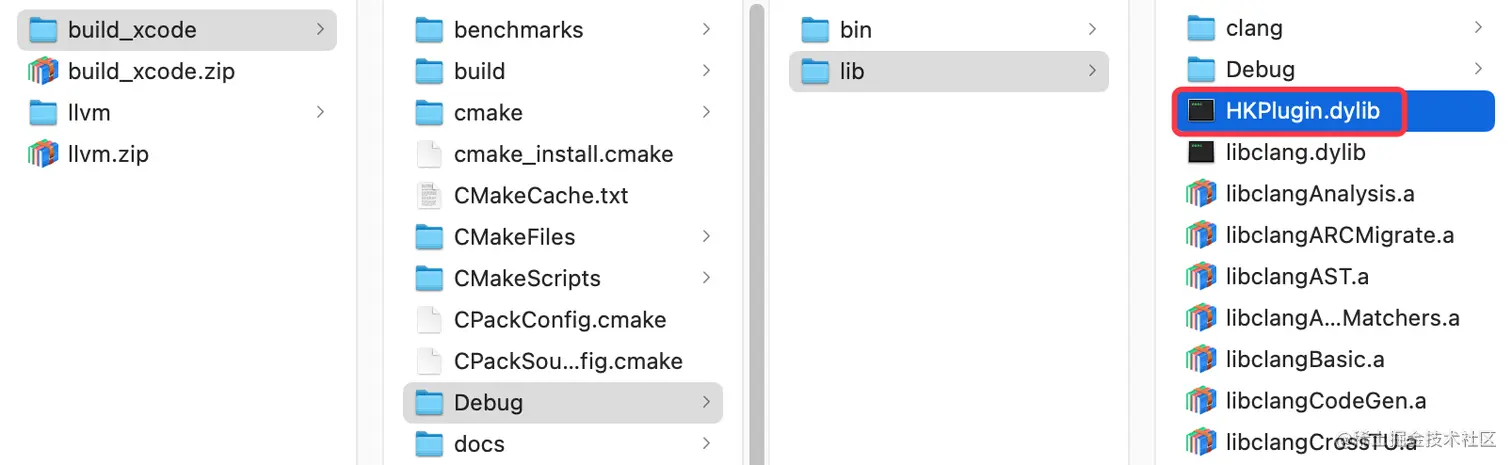Click the llvm.zip archive icon

[x=43, y=154]
